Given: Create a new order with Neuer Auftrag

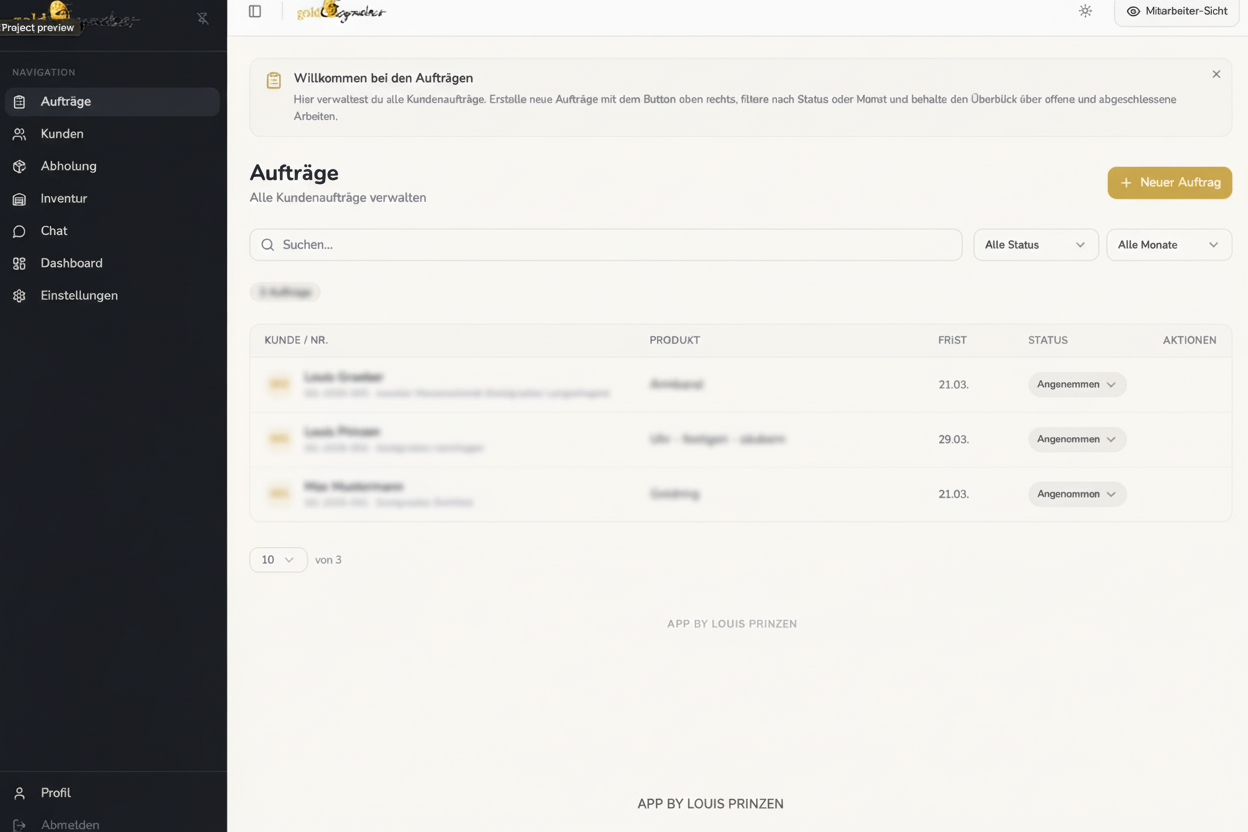Looking at the screenshot, I should tap(1169, 183).
